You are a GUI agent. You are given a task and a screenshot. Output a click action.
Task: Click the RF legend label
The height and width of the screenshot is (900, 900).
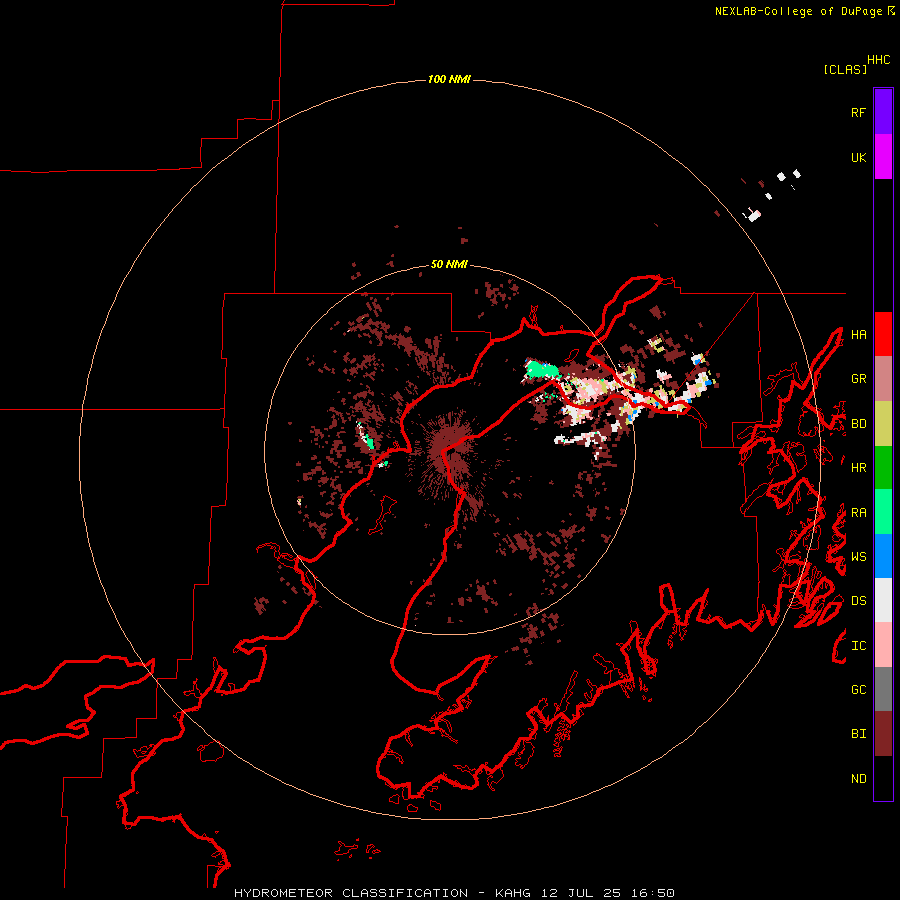tap(858, 112)
